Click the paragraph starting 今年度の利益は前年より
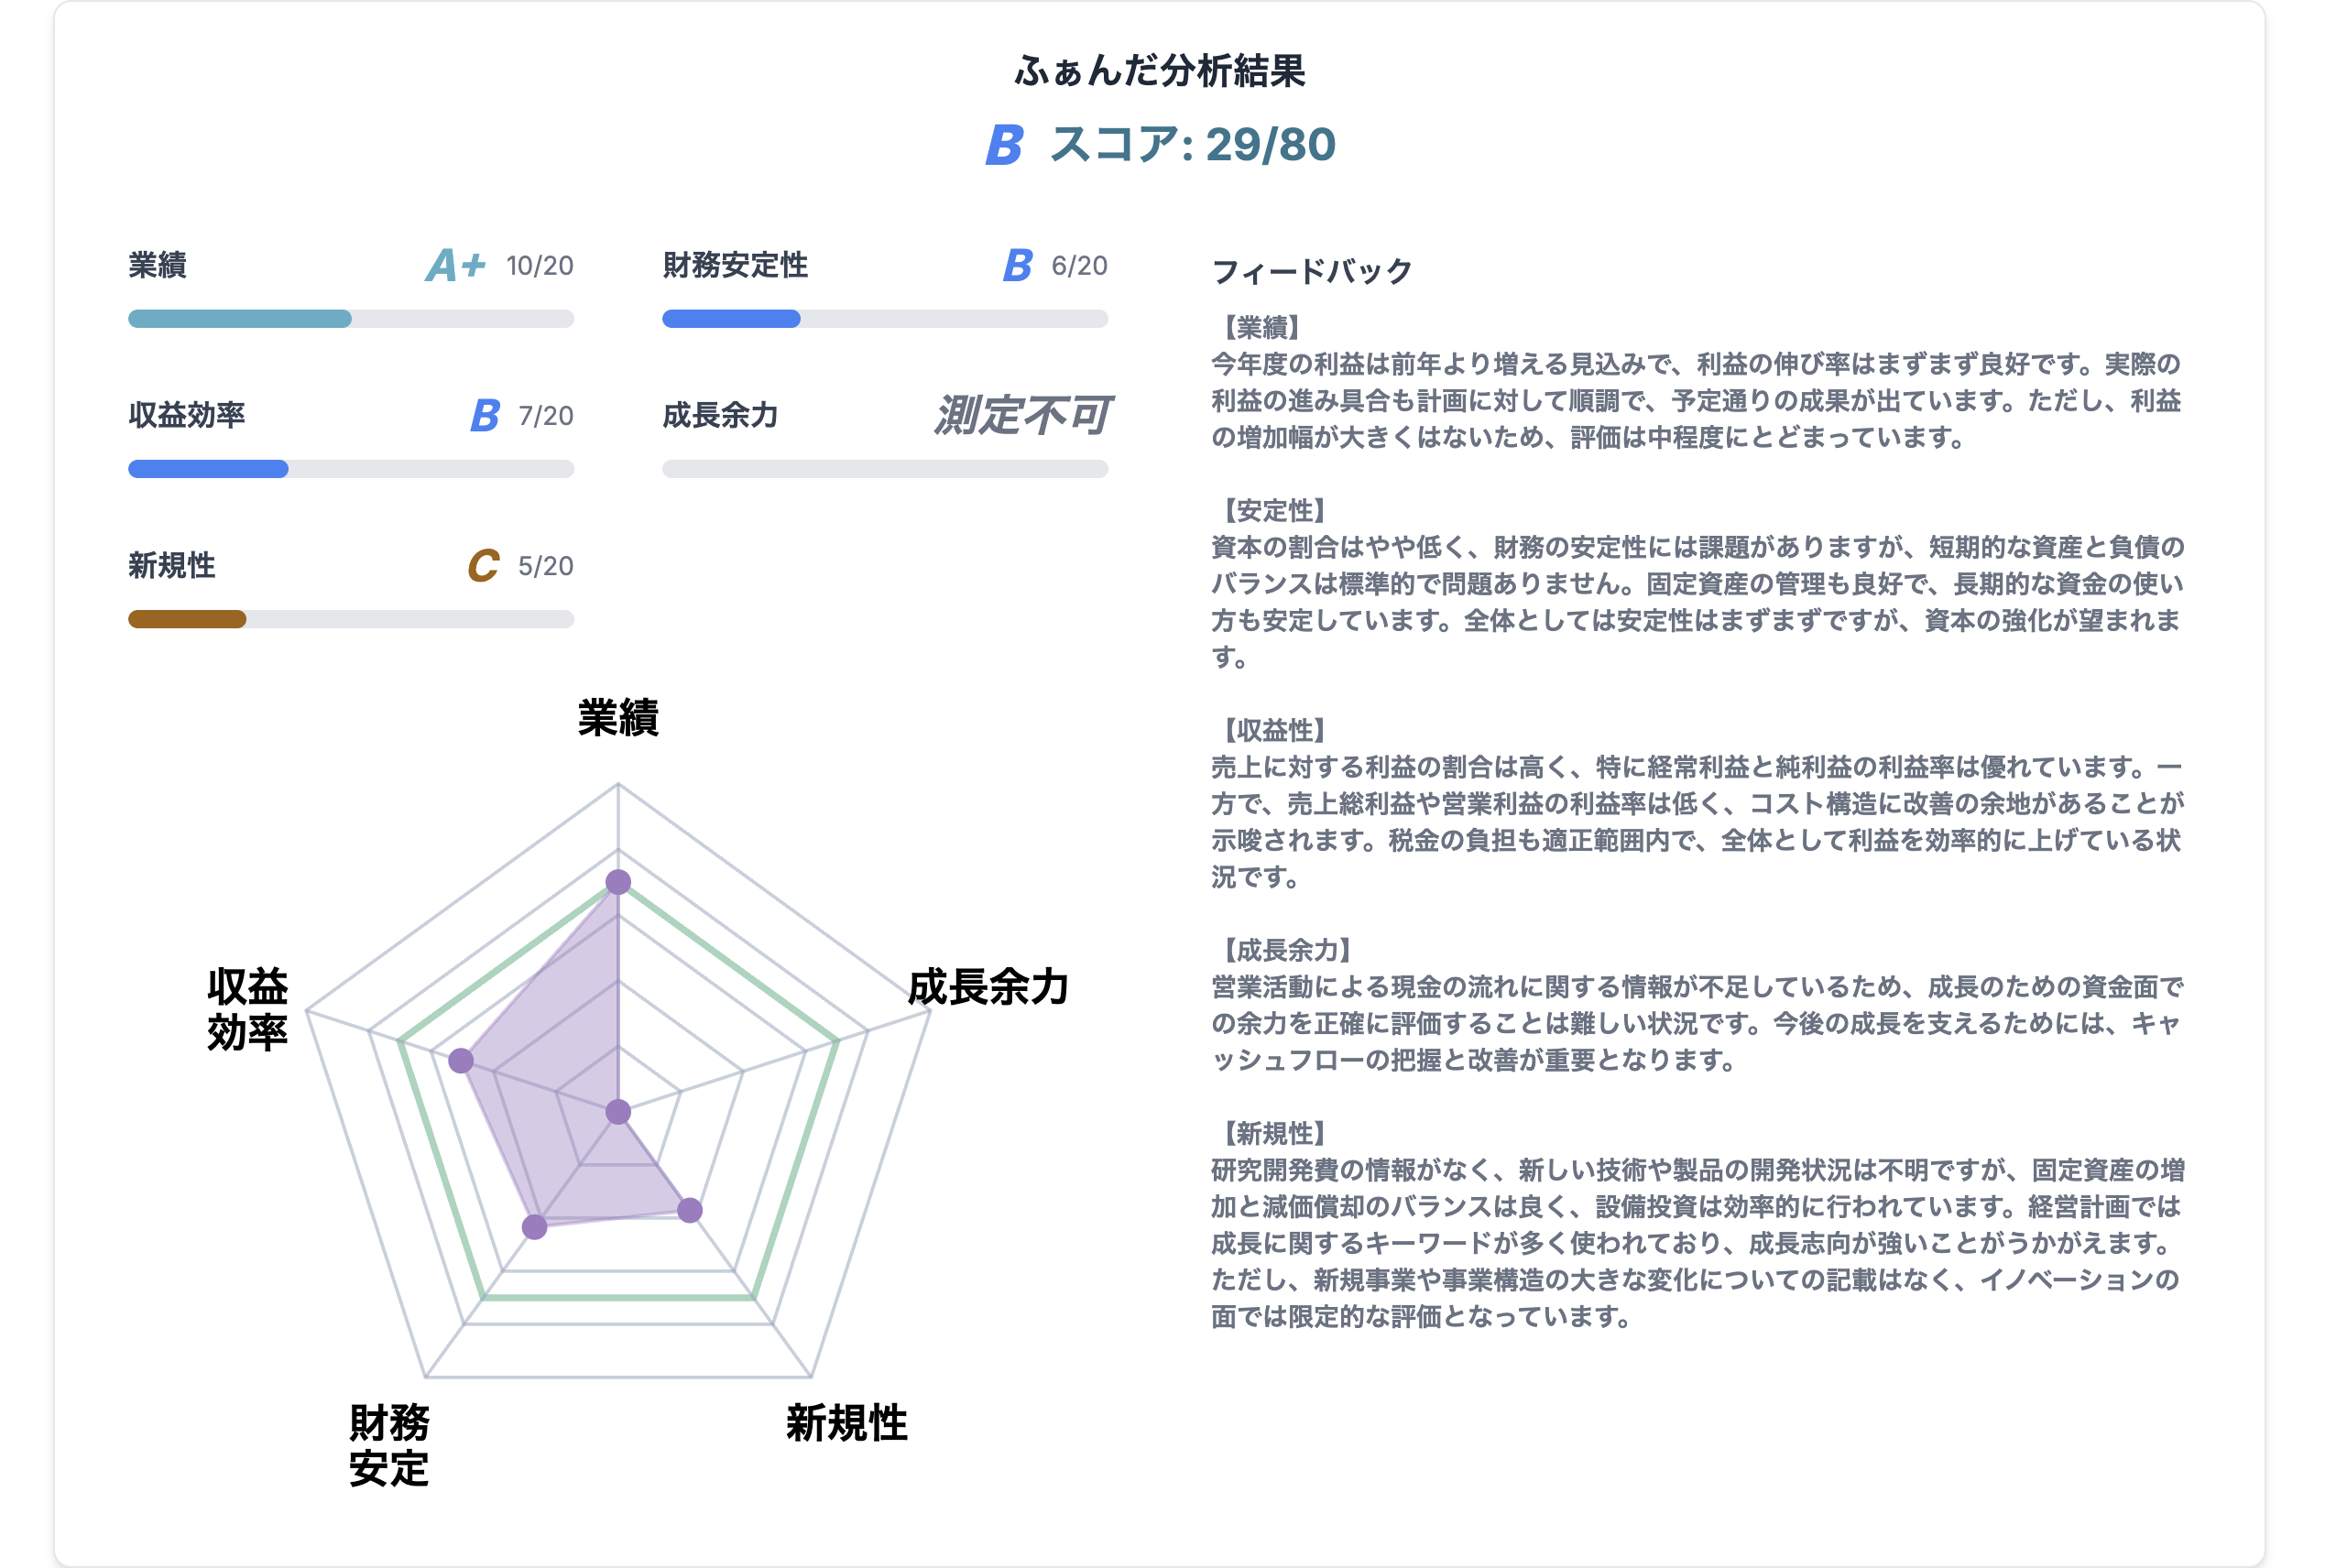The image size is (2325, 1568). tap(1696, 401)
